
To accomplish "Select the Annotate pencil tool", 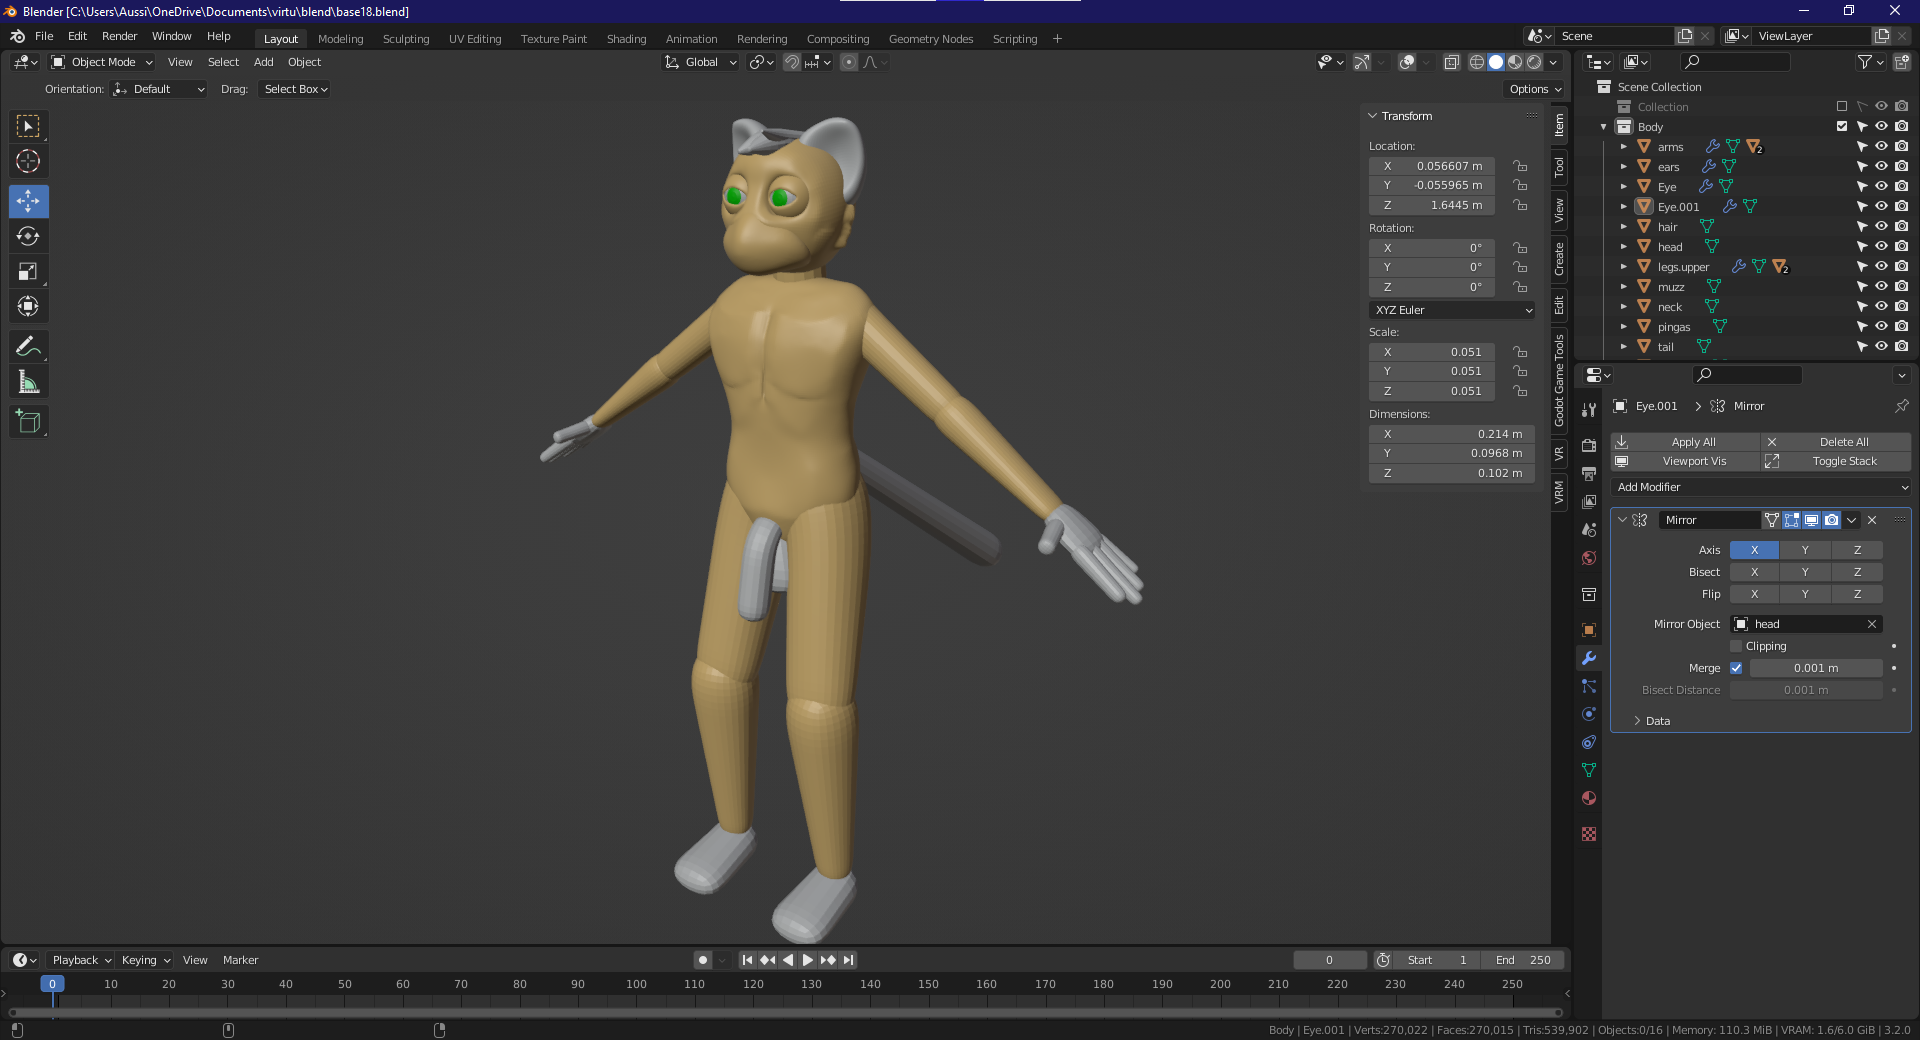I will 28,347.
